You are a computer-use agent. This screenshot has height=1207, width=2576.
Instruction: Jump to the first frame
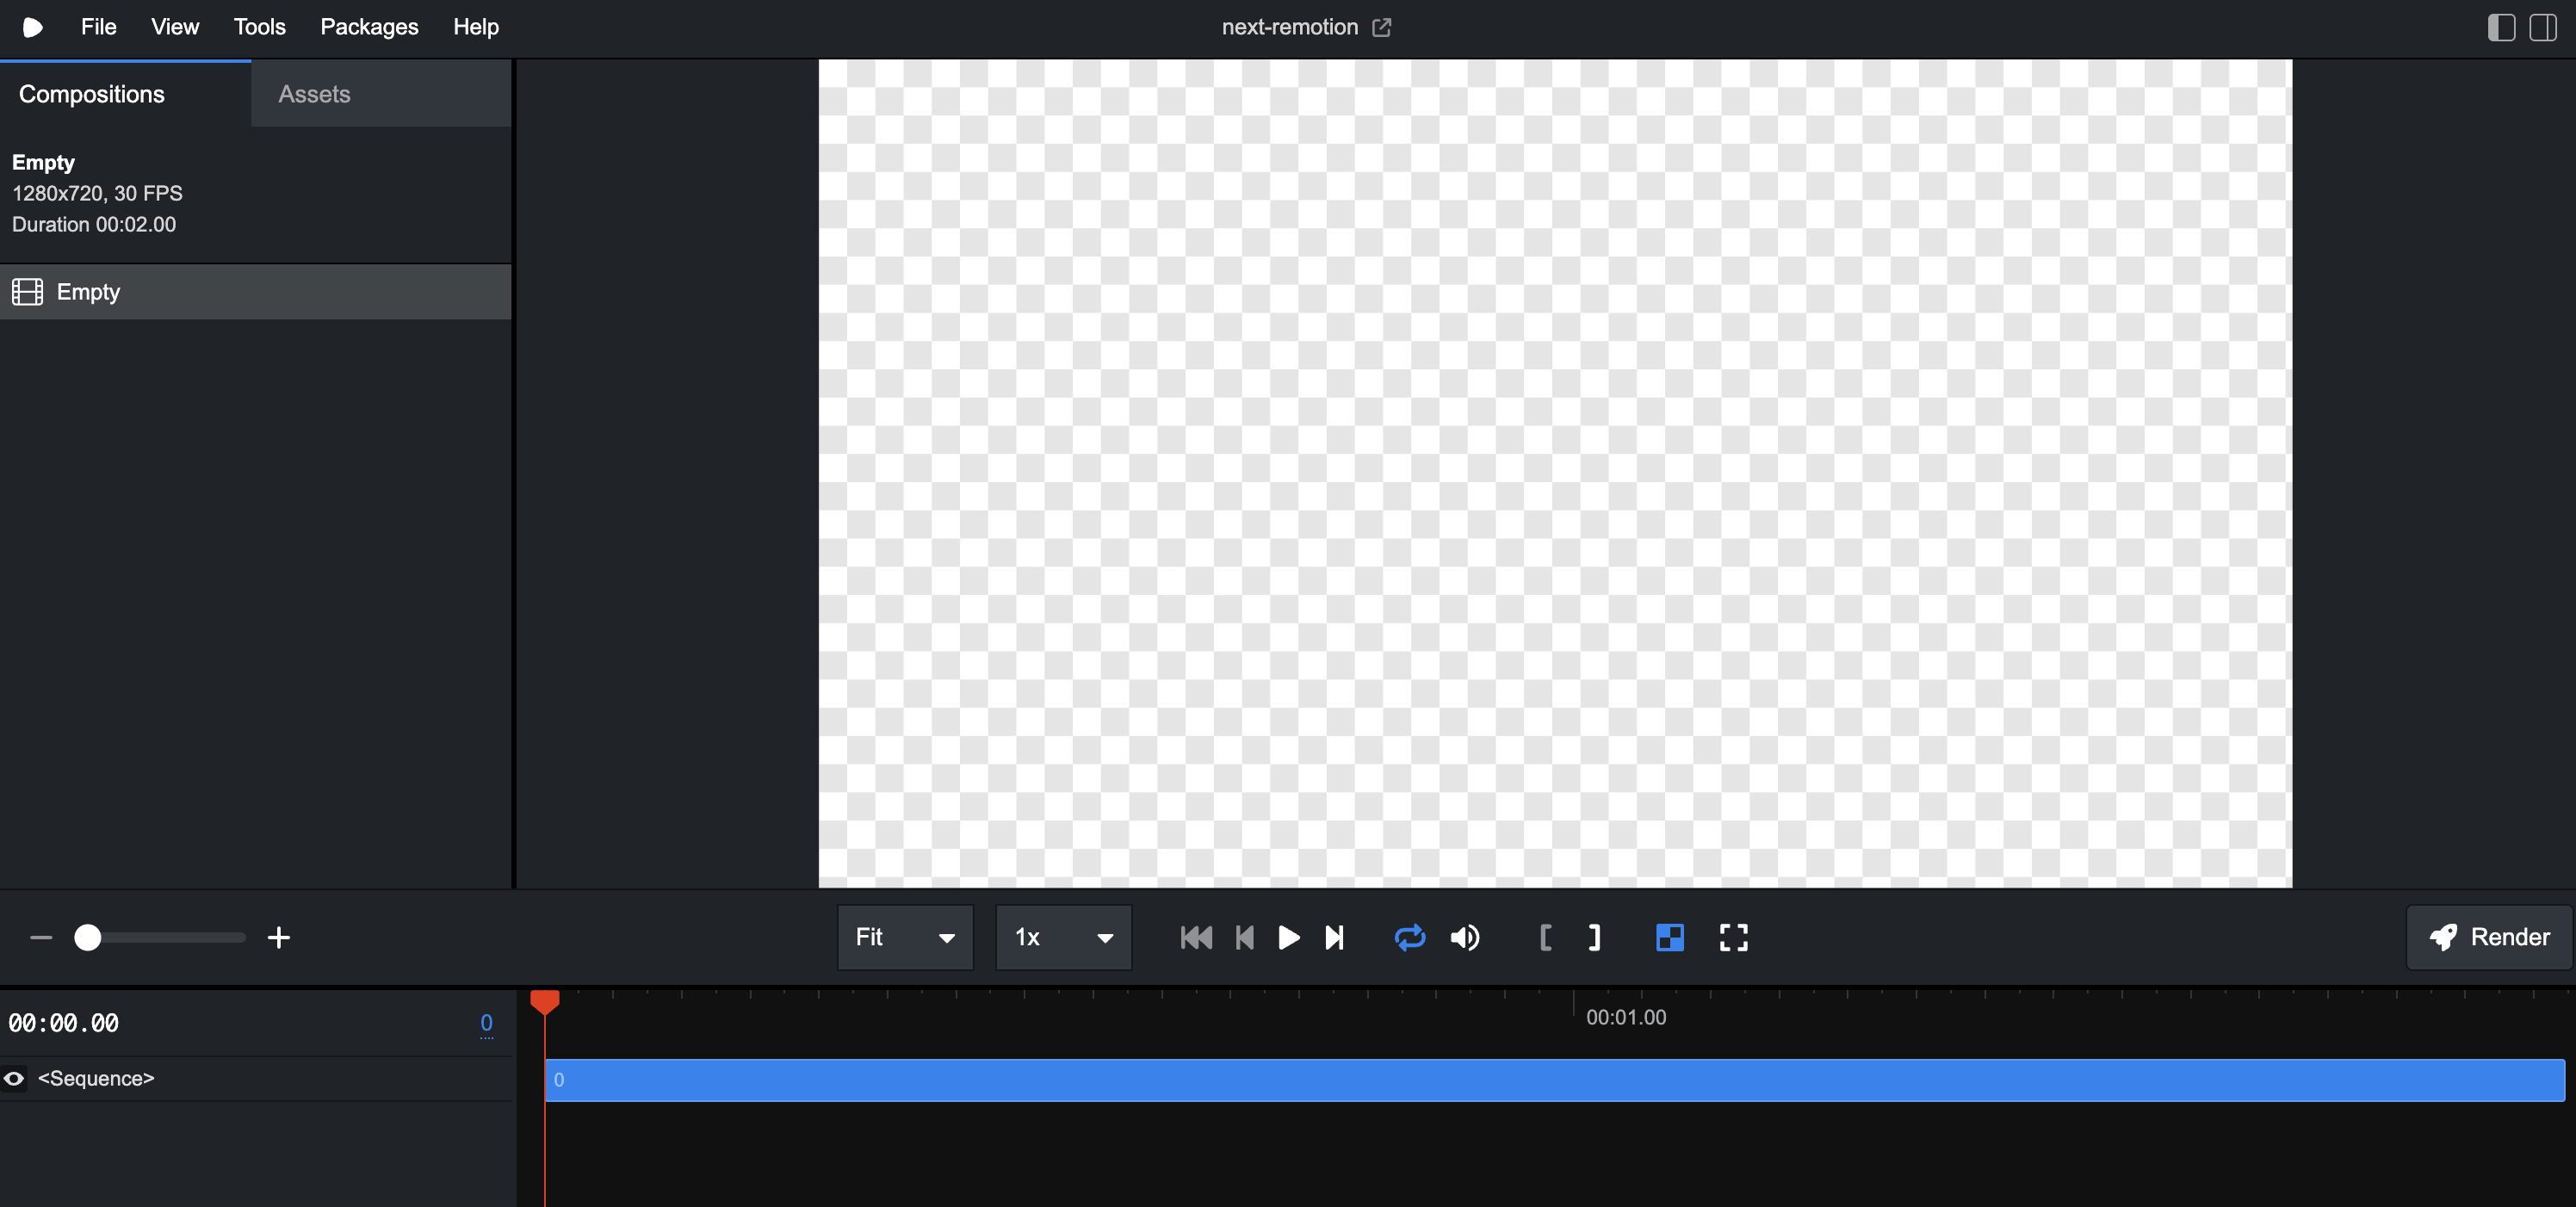click(1196, 937)
